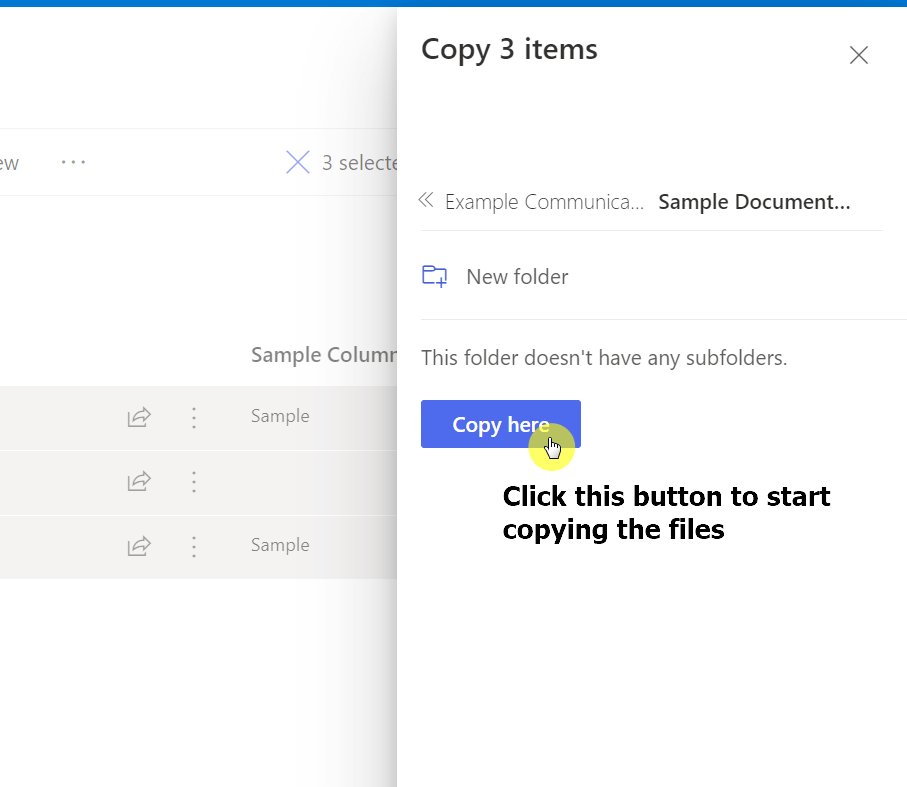Close the Copy 3 items panel
Screen dimensions: 907x787
pyautogui.click(x=858, y=56)
